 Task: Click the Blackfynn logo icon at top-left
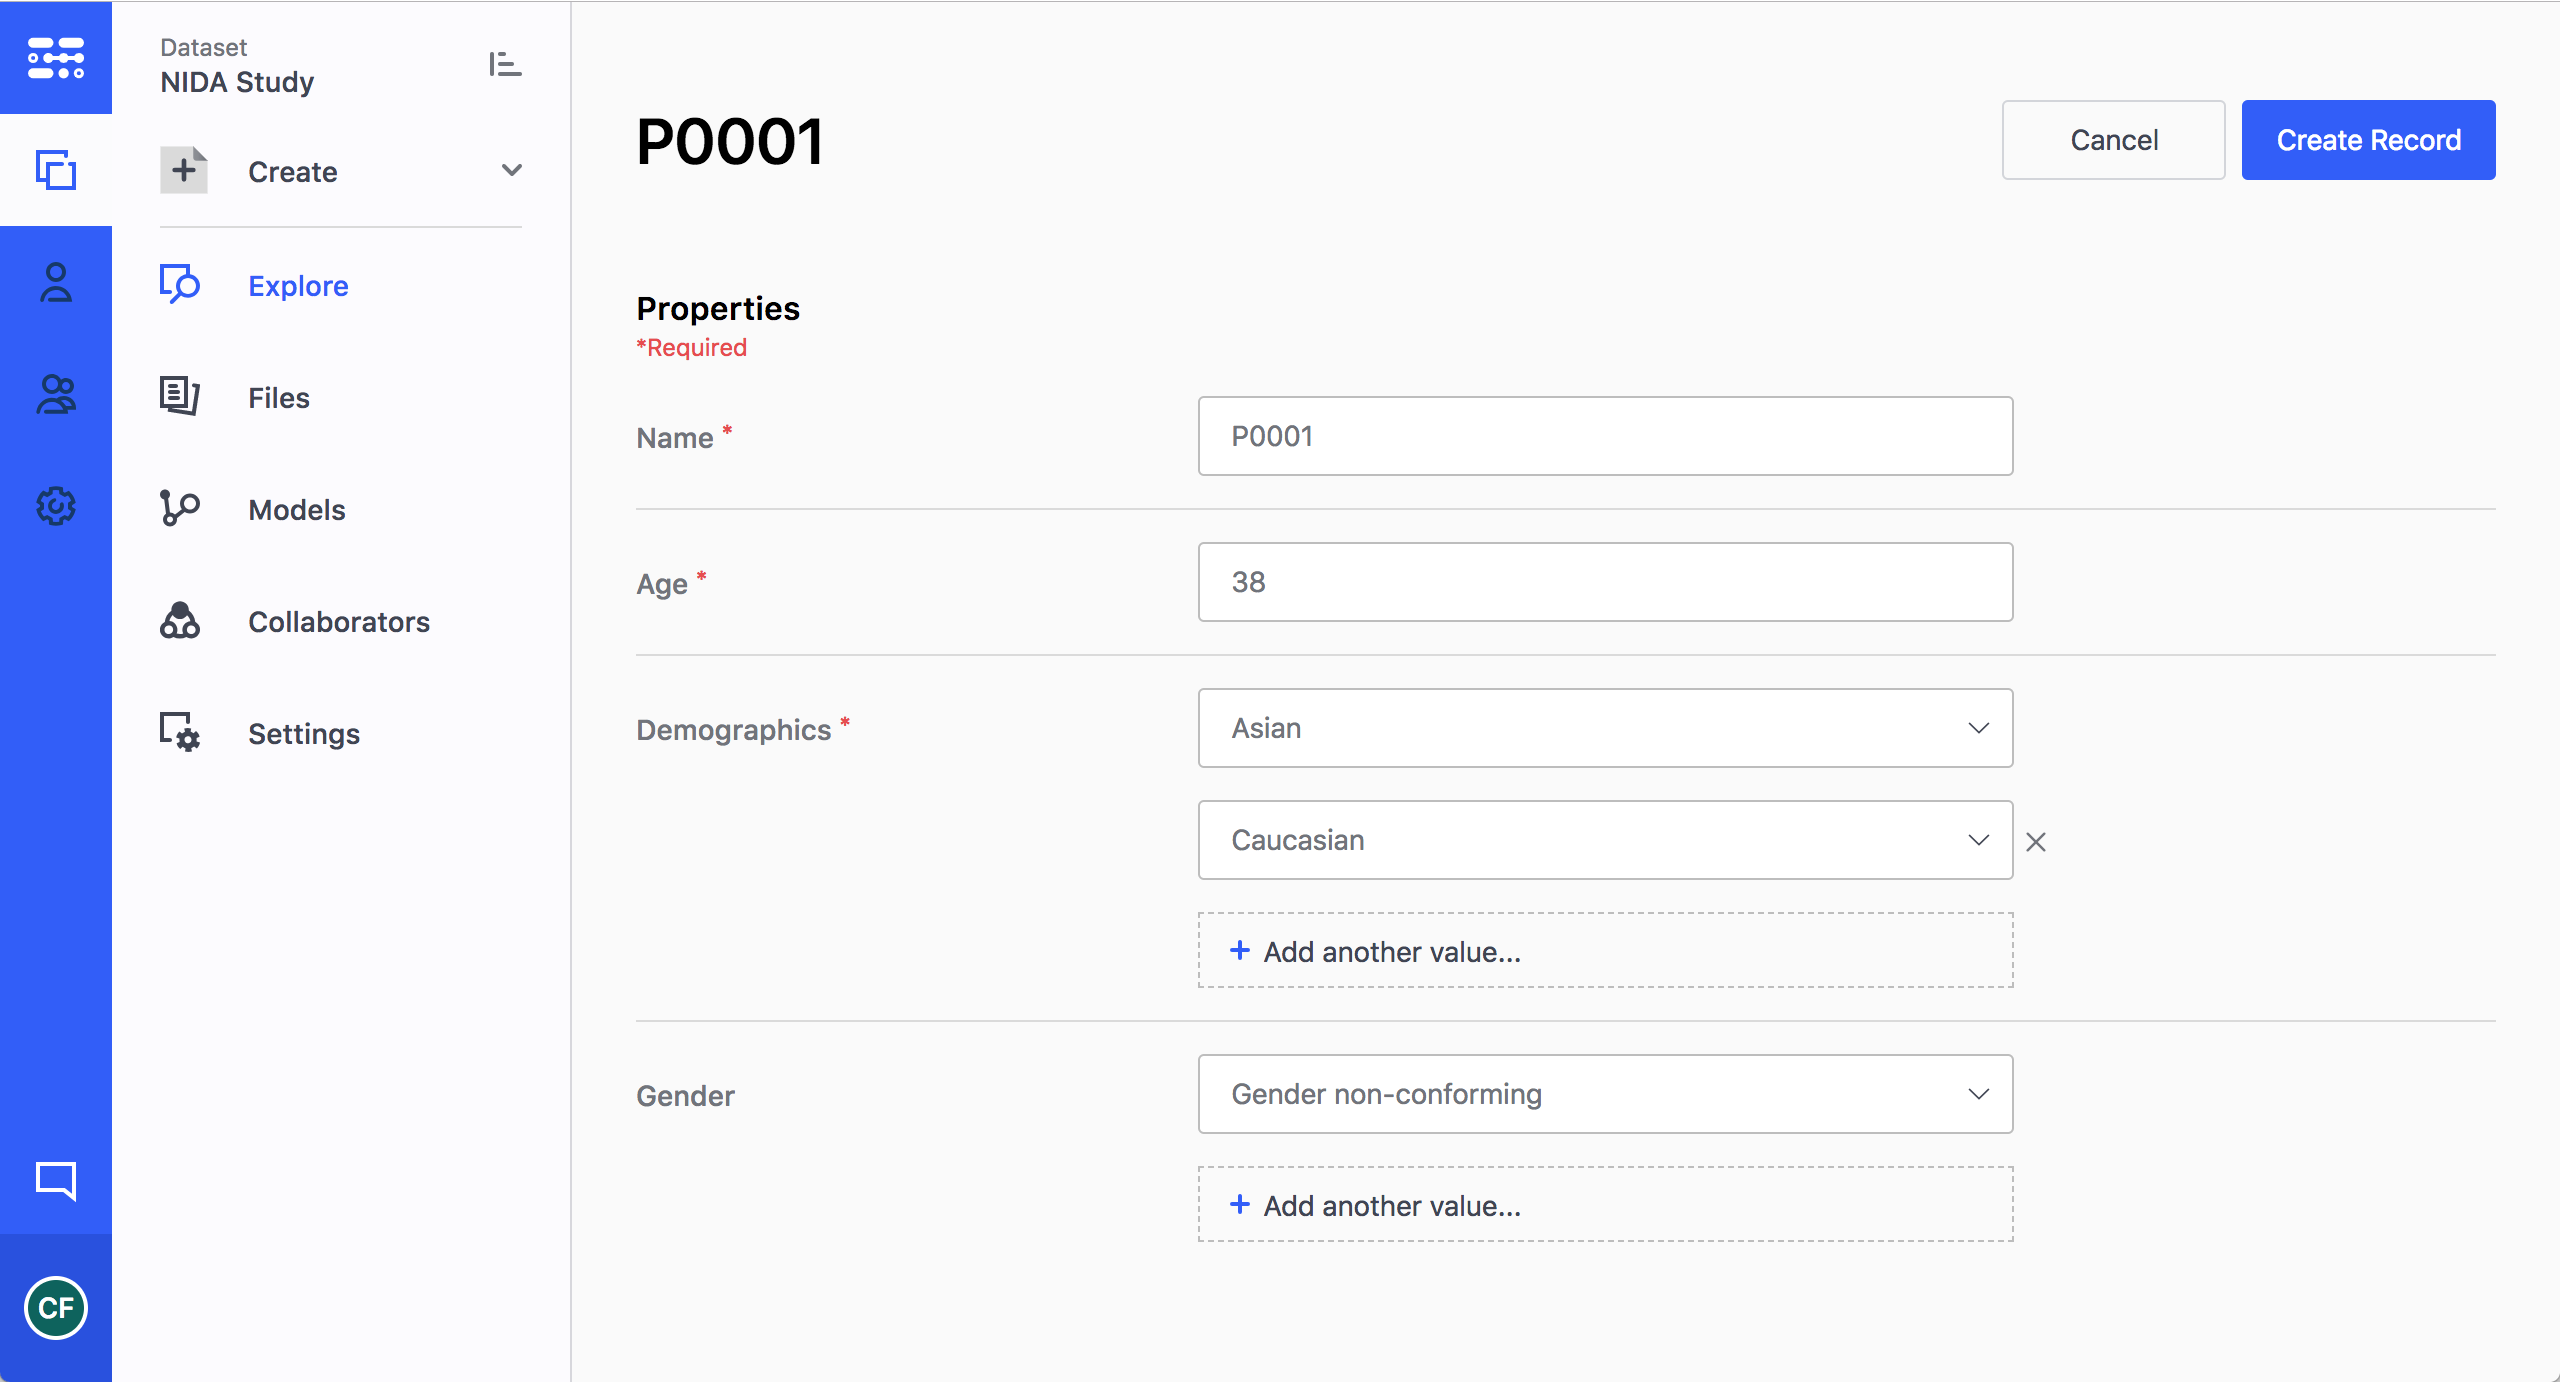coord(56,58)
